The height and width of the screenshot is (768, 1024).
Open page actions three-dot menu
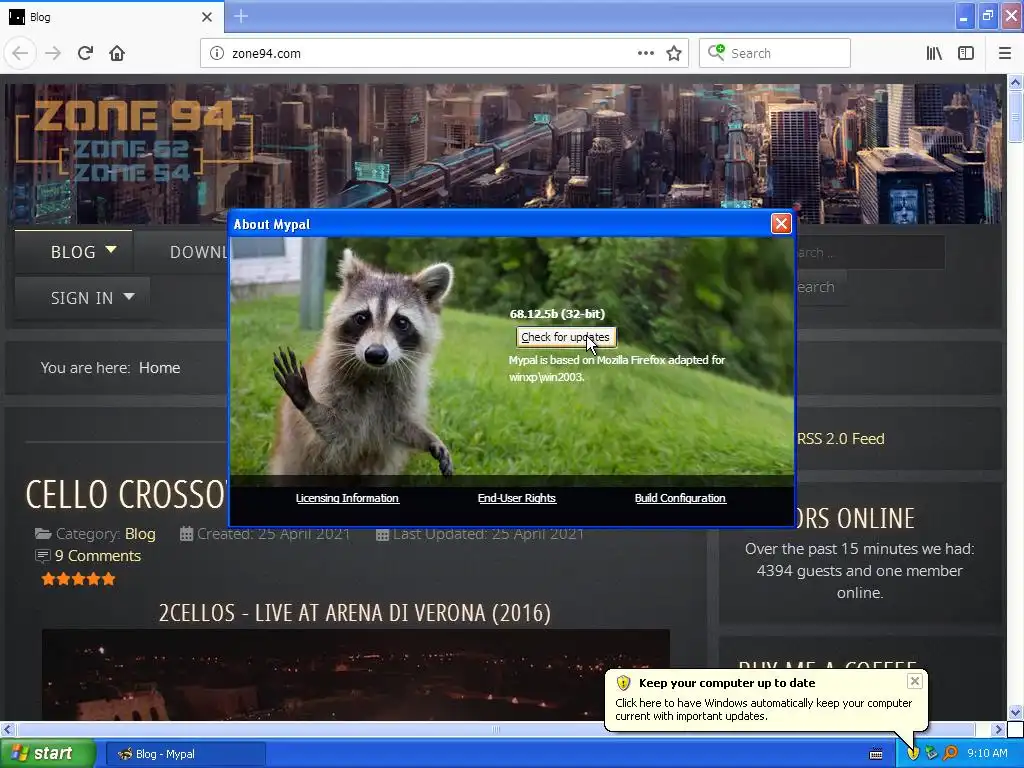645,53
